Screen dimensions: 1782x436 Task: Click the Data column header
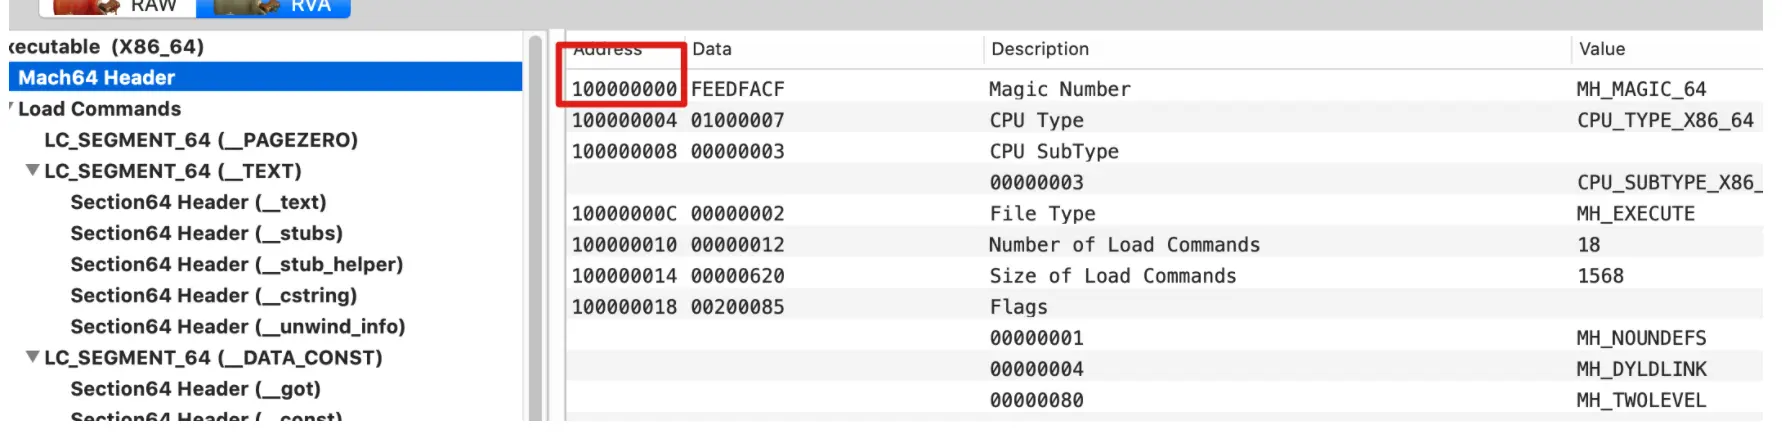pyautogui.click(x=712, y=49)
